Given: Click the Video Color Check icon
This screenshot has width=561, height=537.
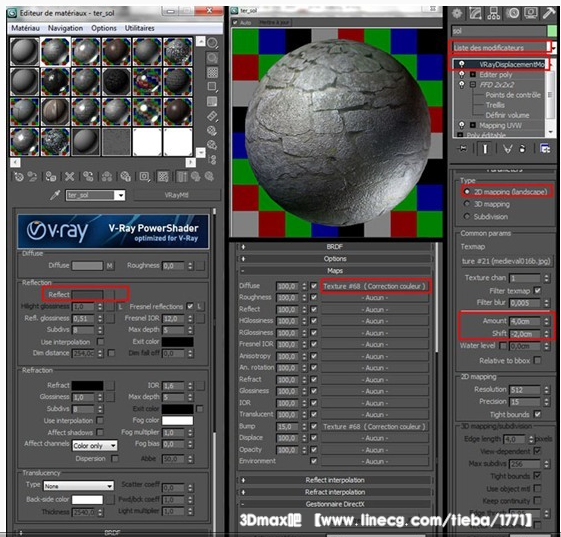Looking at the screenshot, I should click(212, 102).
